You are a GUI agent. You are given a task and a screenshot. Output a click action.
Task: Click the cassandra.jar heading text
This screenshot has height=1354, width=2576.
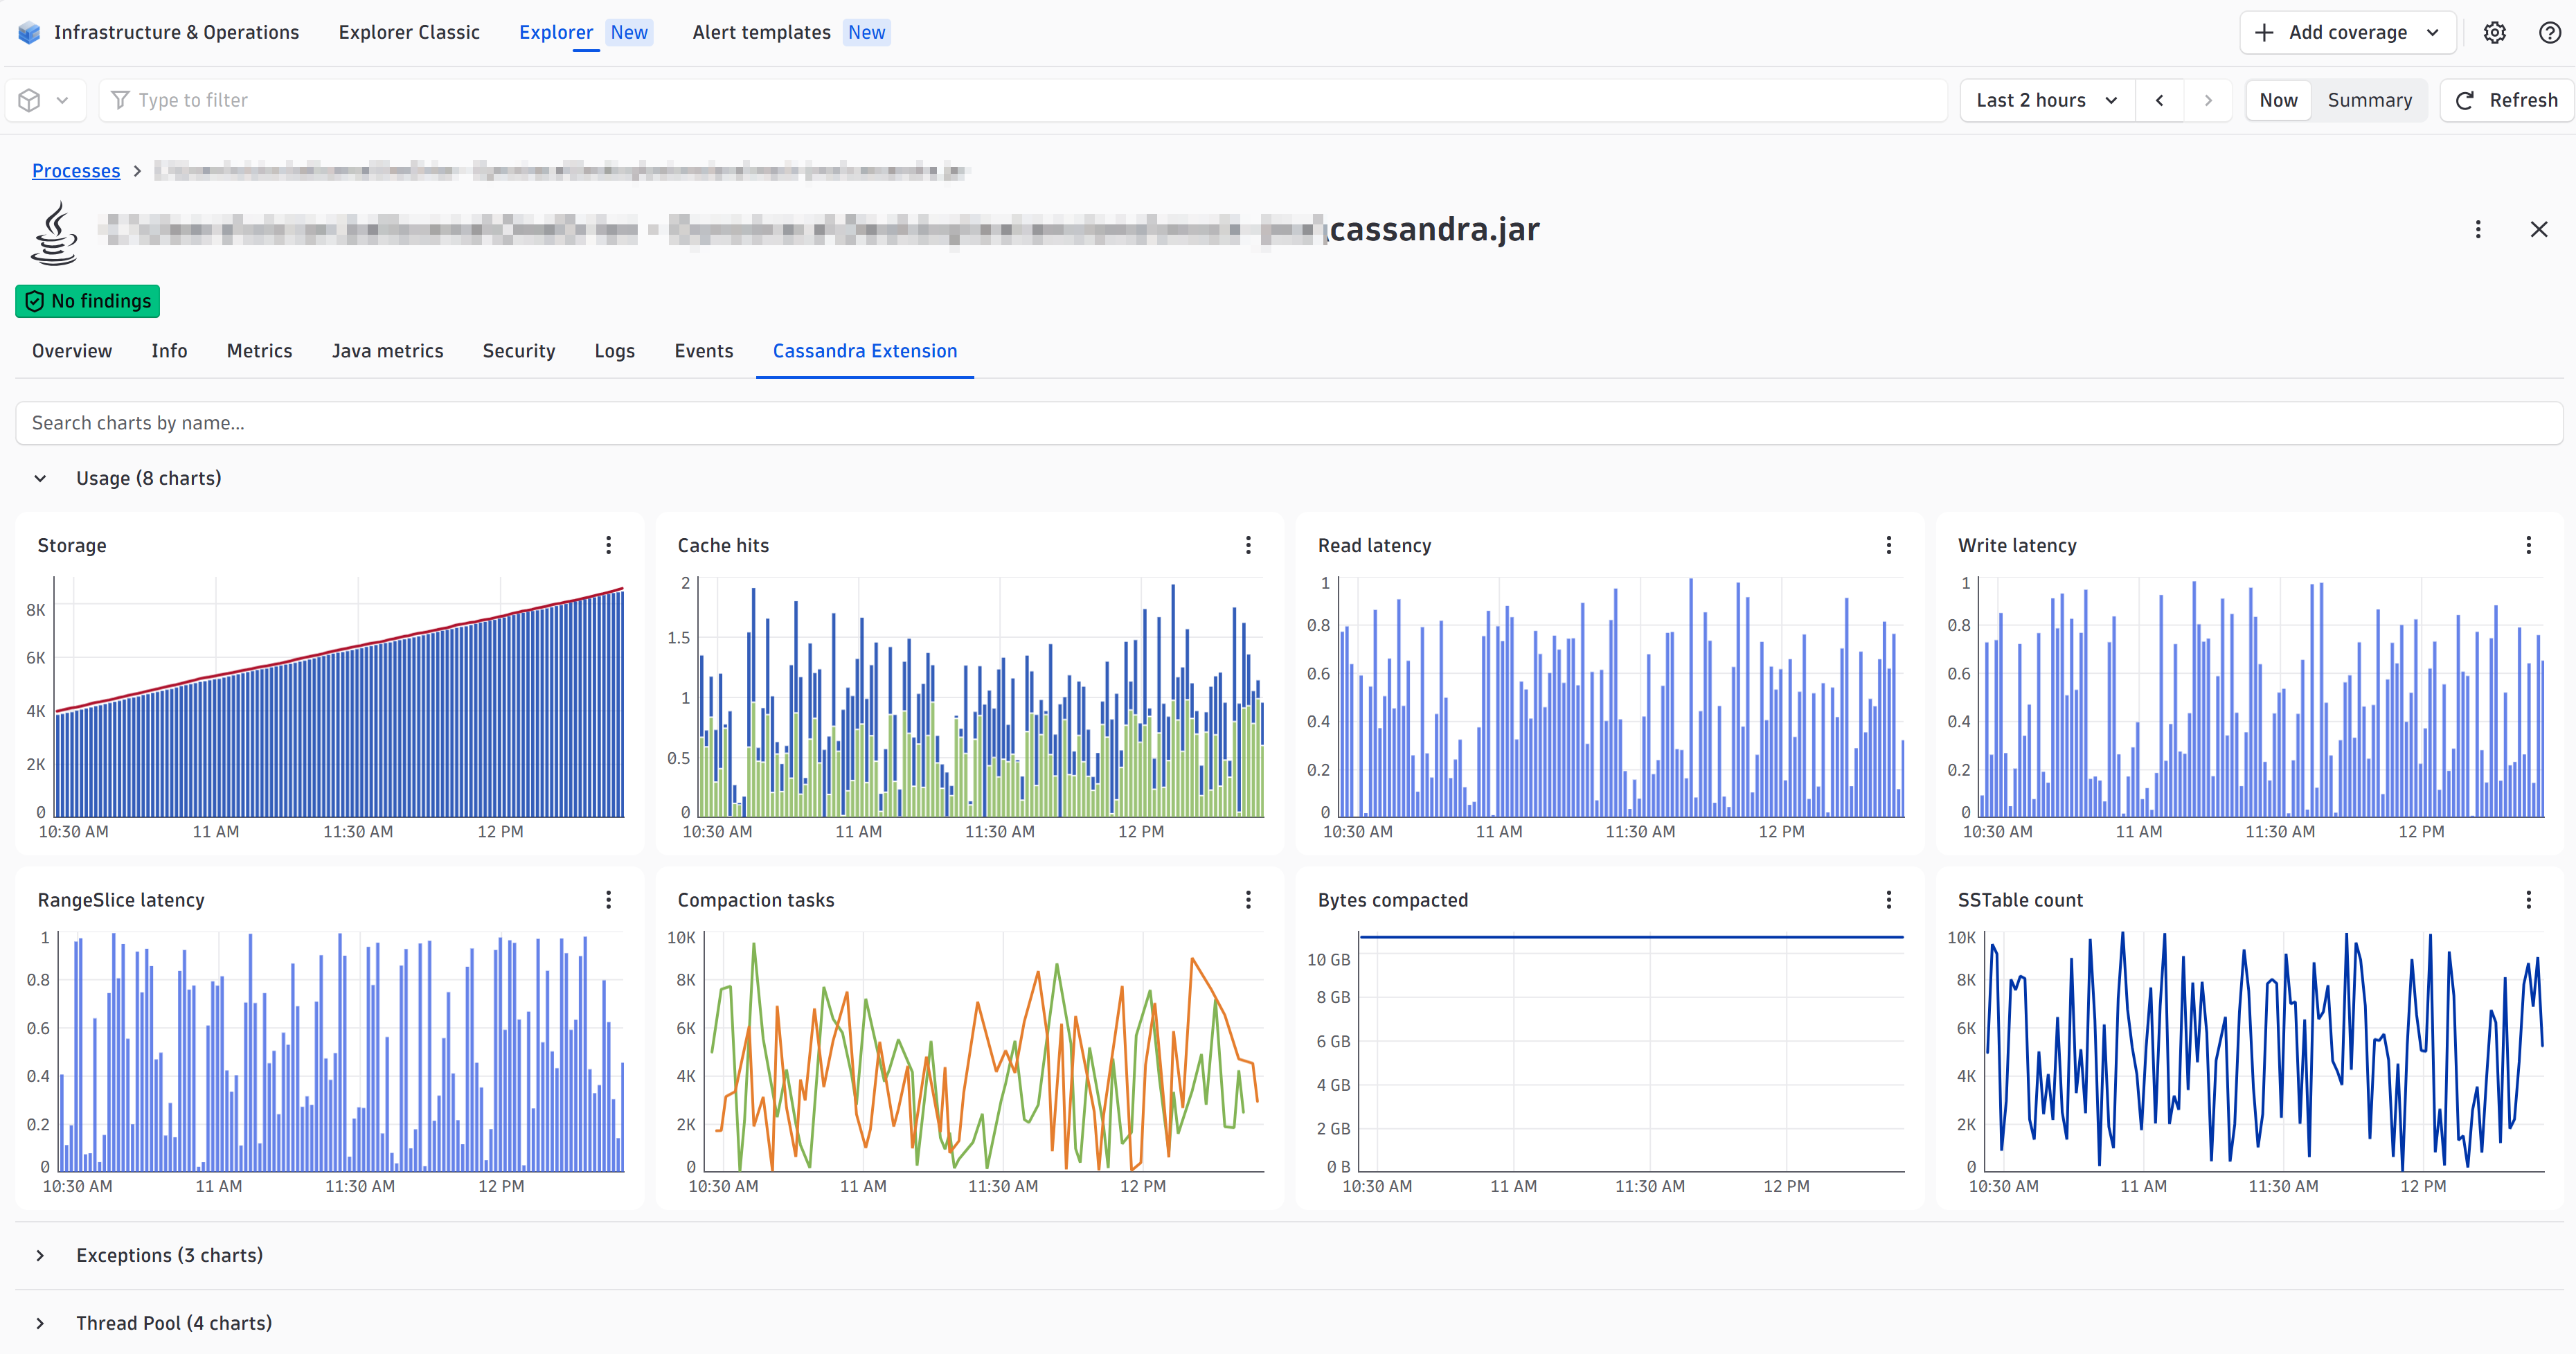(x=1435, y=229)
